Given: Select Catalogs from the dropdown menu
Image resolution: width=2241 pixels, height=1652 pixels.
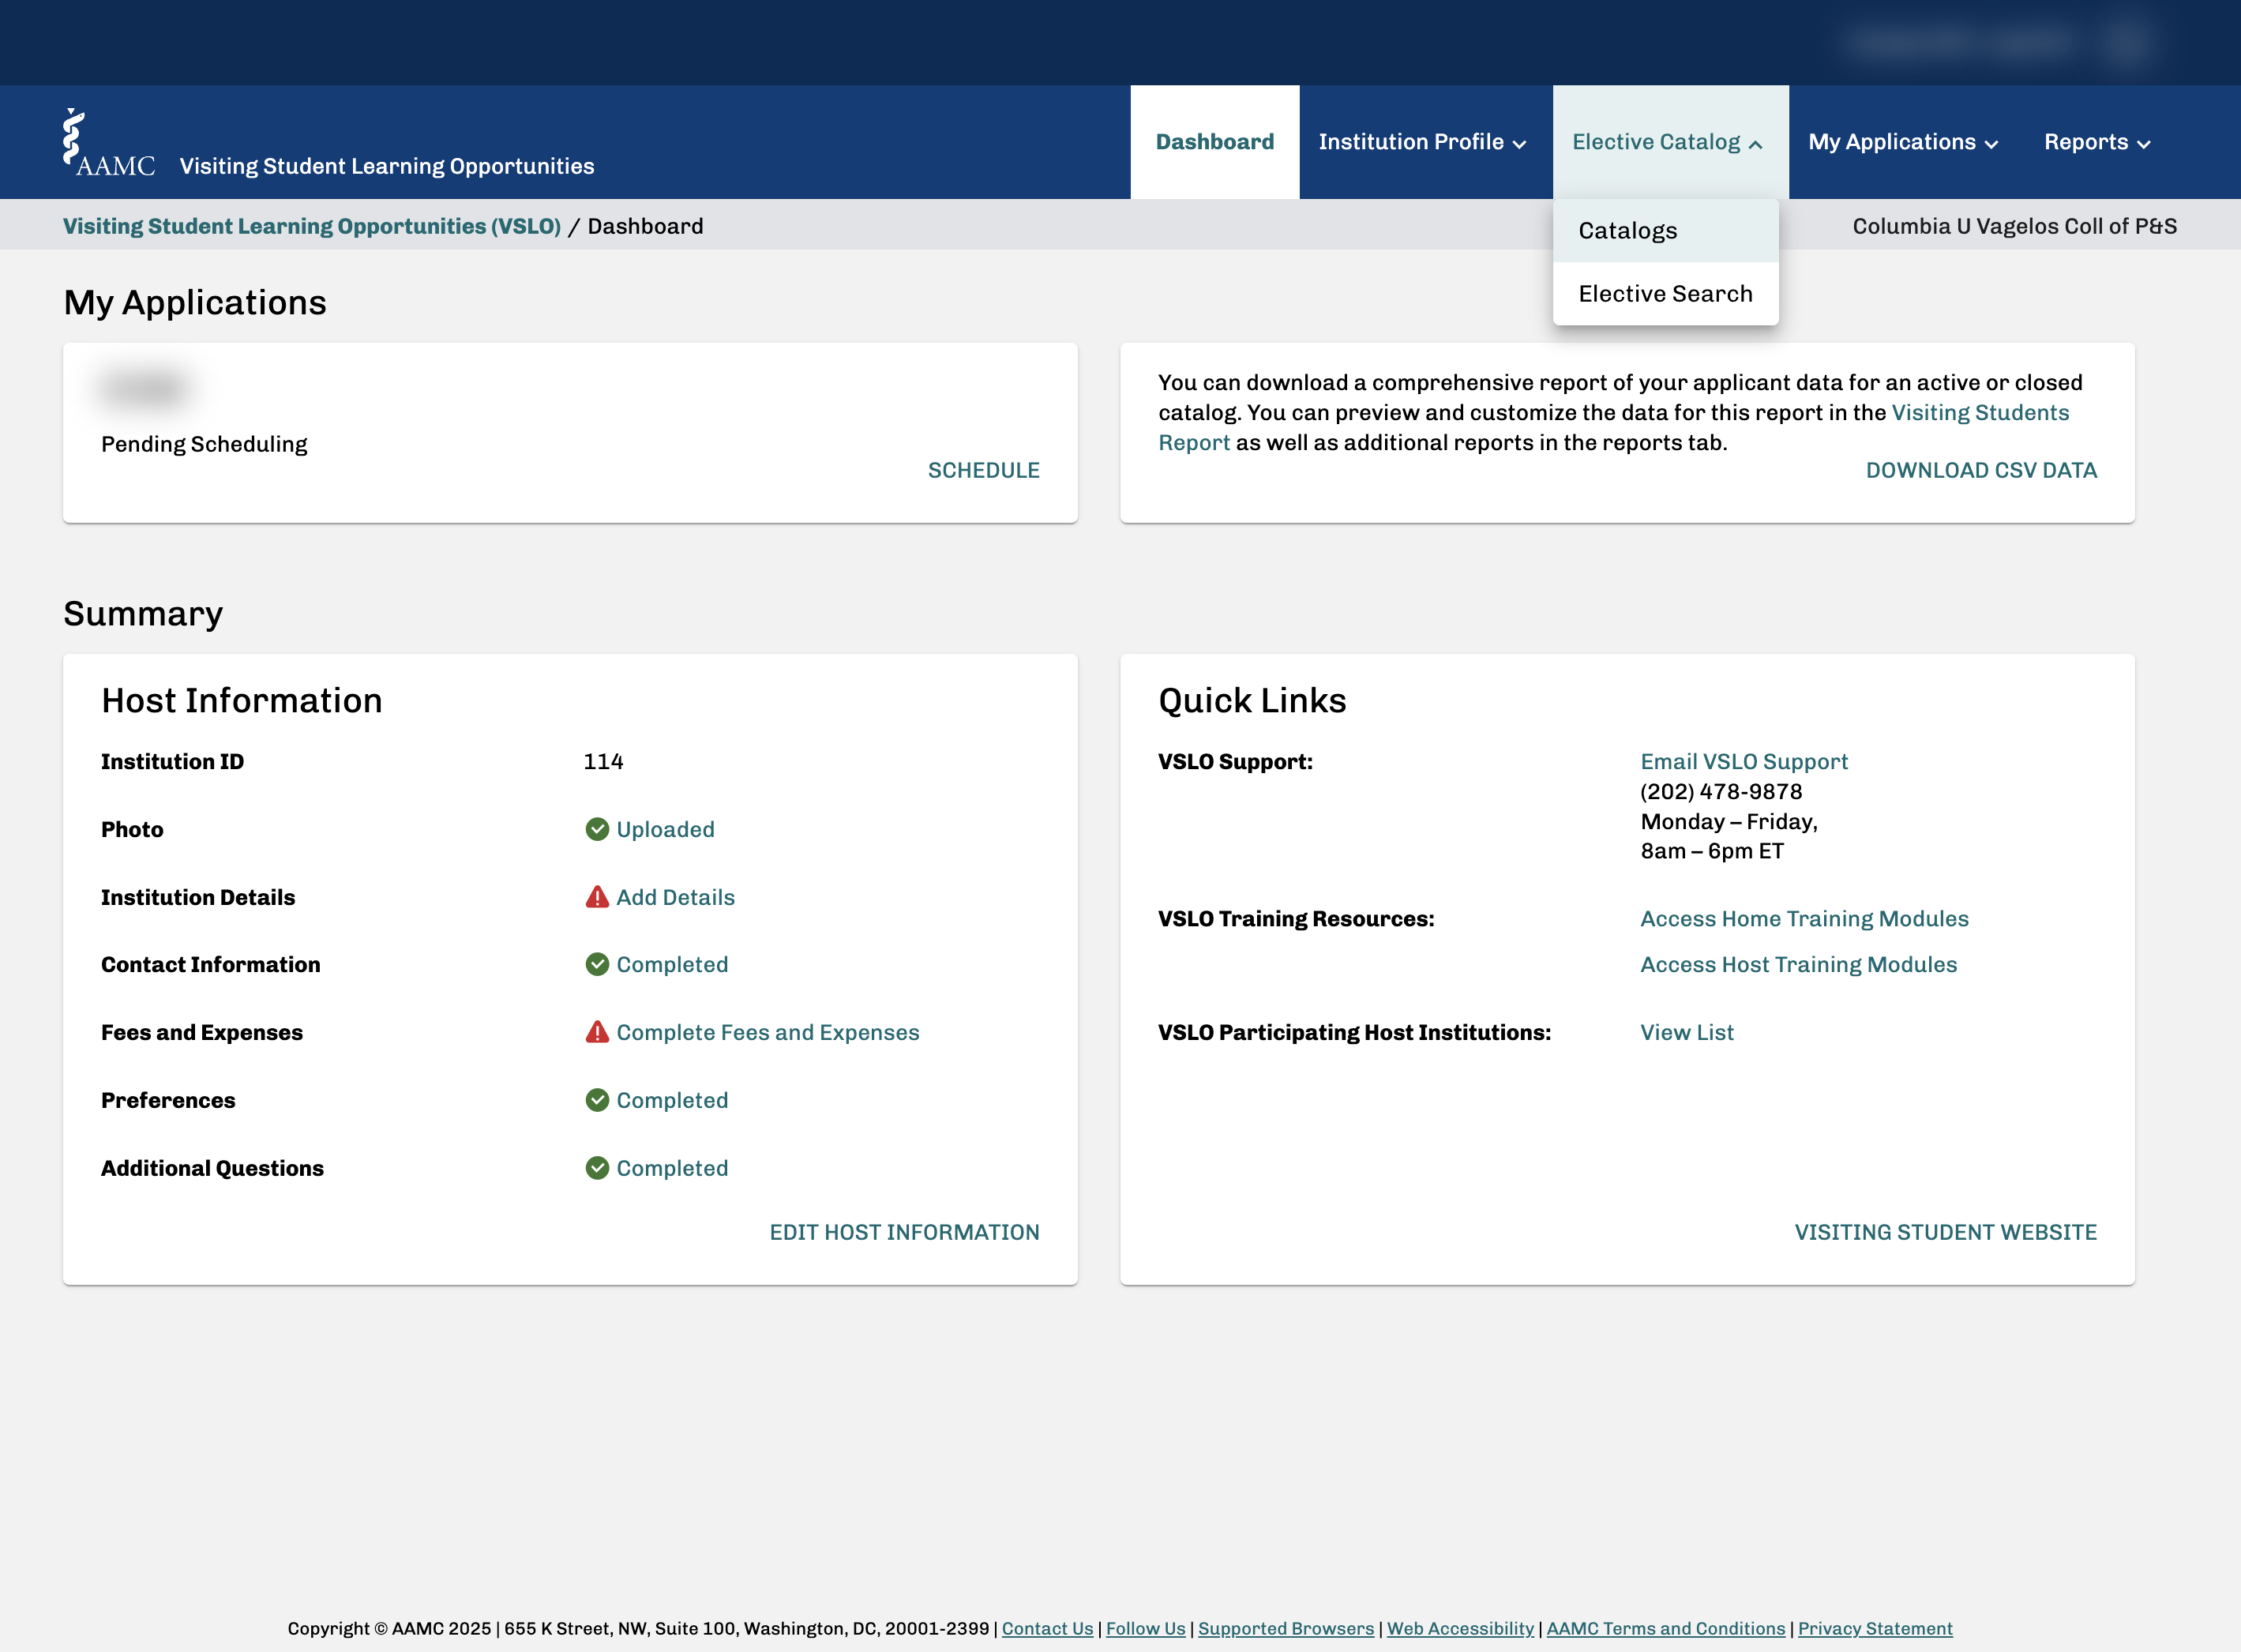Looking at the screenshot, I should (x=1665, y=231).
